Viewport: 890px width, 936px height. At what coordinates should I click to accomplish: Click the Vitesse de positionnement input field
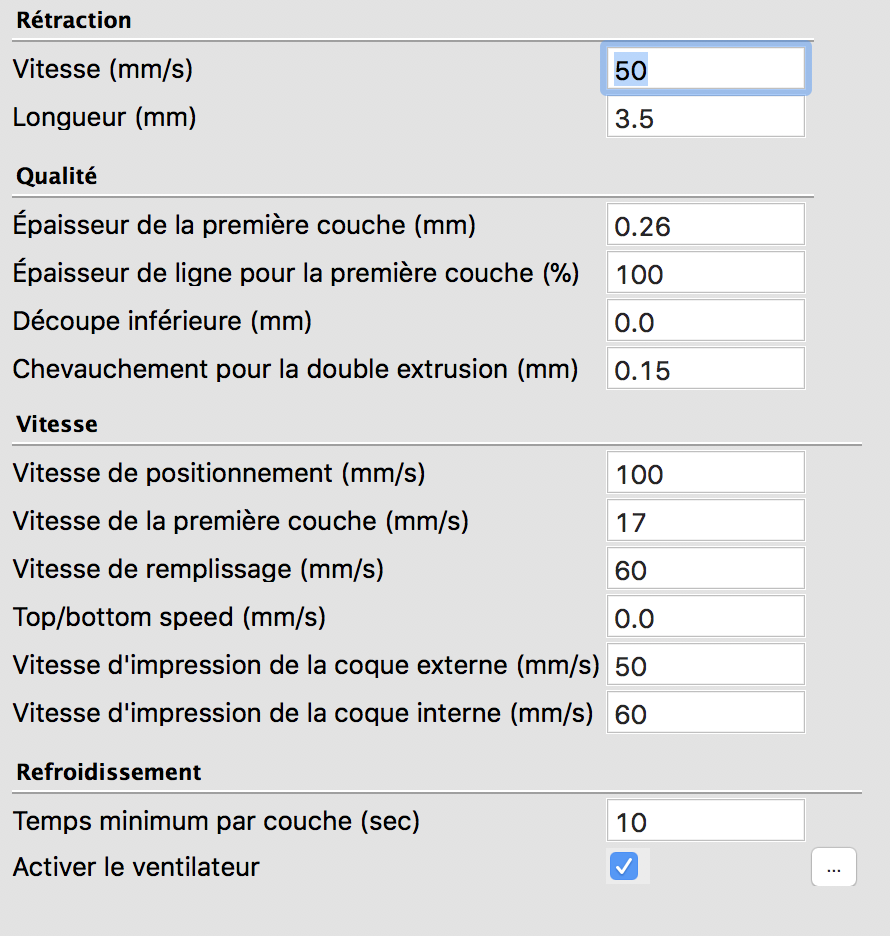(x=705, y=474)
